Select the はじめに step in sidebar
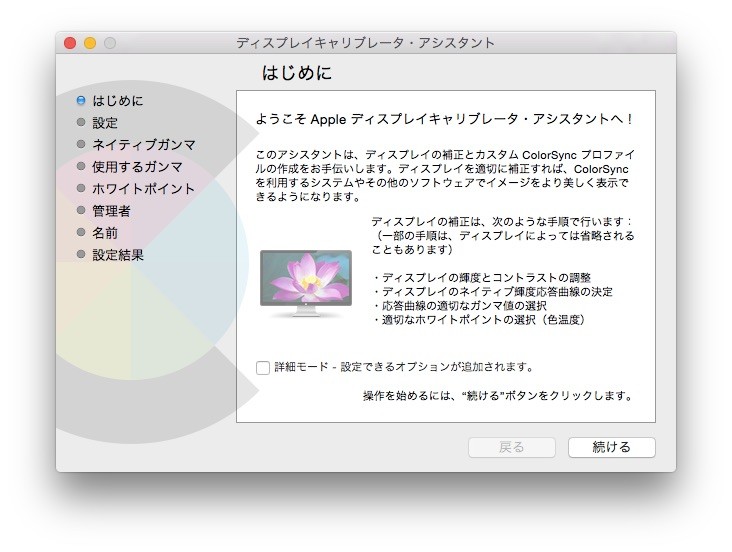 pos(118,101)
